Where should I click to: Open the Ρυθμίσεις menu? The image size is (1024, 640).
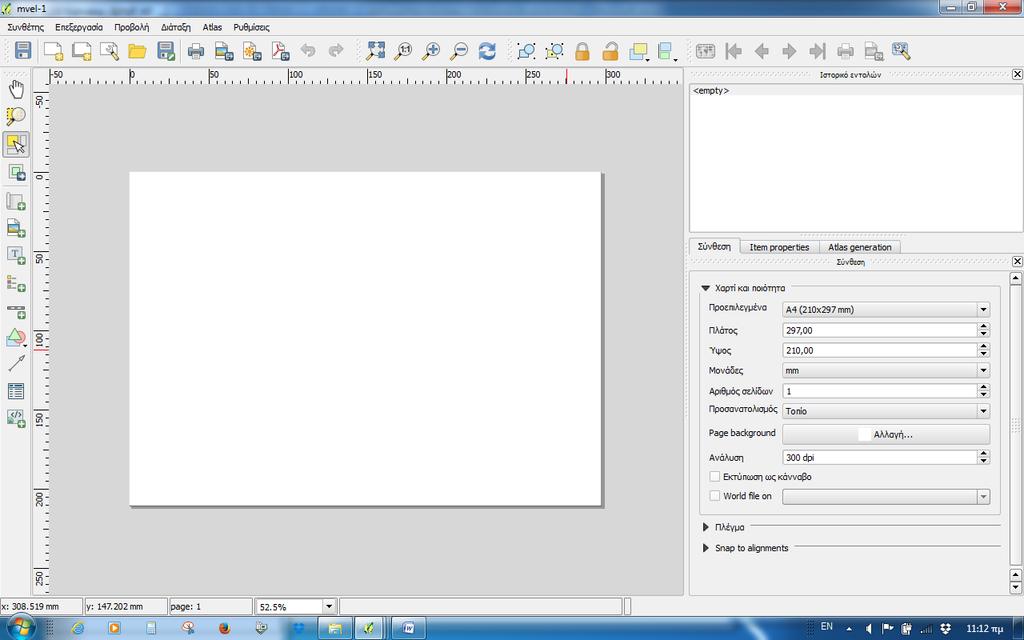click(x=251, y=27)
